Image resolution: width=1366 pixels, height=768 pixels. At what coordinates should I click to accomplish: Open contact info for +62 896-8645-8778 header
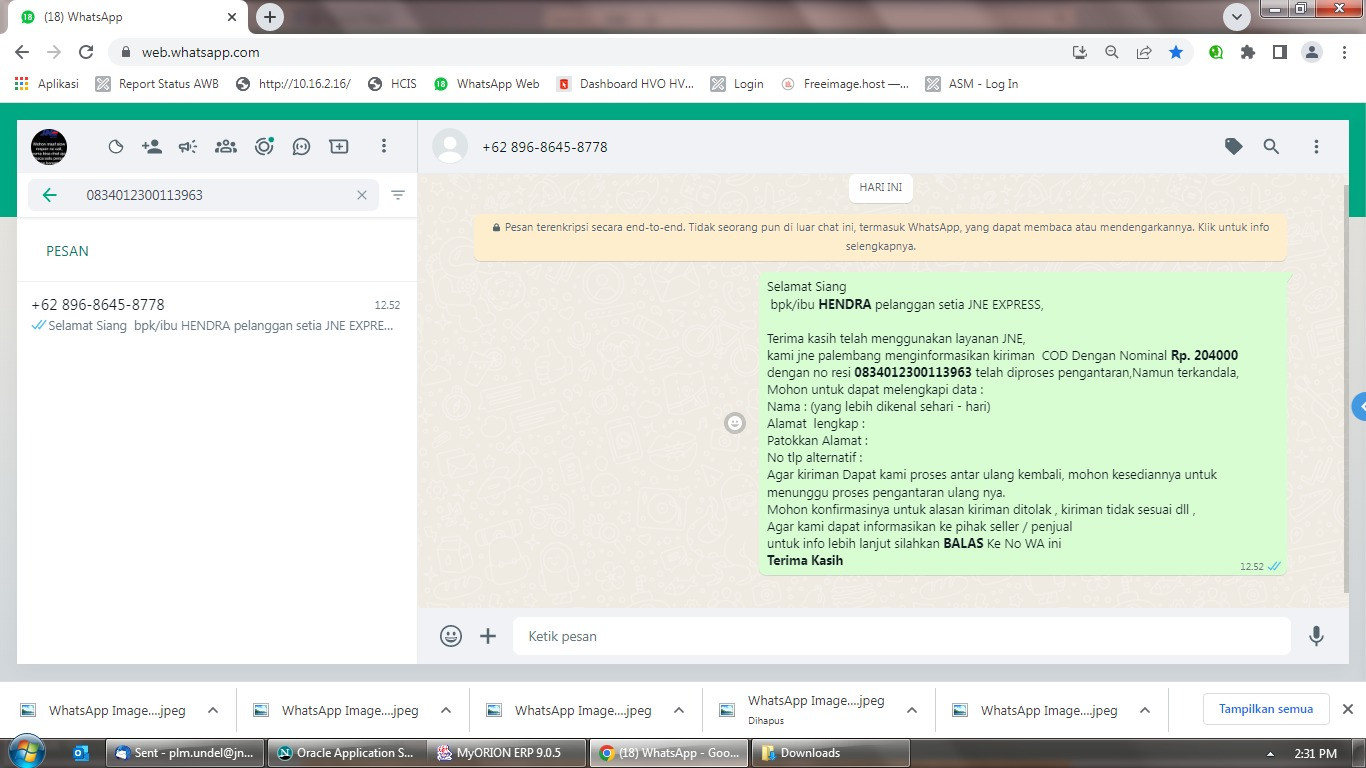pyautogui.click(x=545, y=147)
